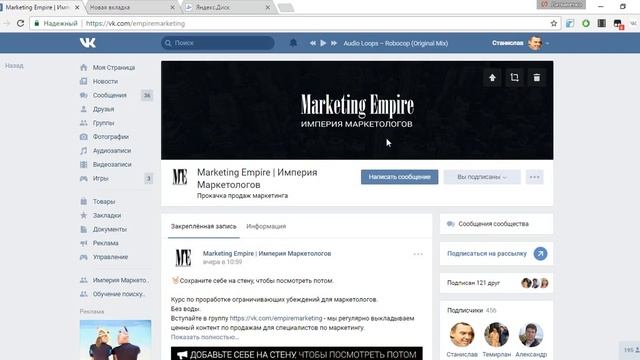Delete the cover with trash icon
640x360 pixels.
click(537, 78)
